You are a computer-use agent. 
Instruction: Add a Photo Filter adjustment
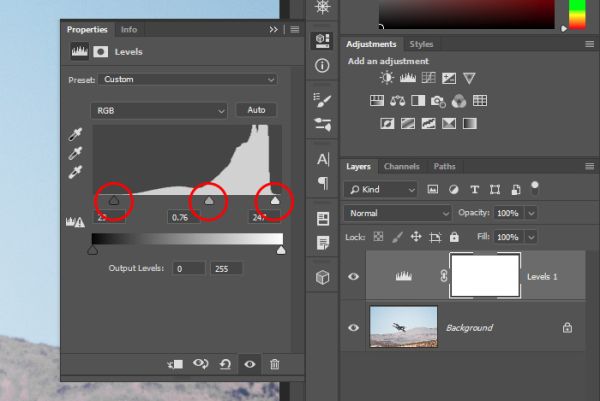coord(438,101)
